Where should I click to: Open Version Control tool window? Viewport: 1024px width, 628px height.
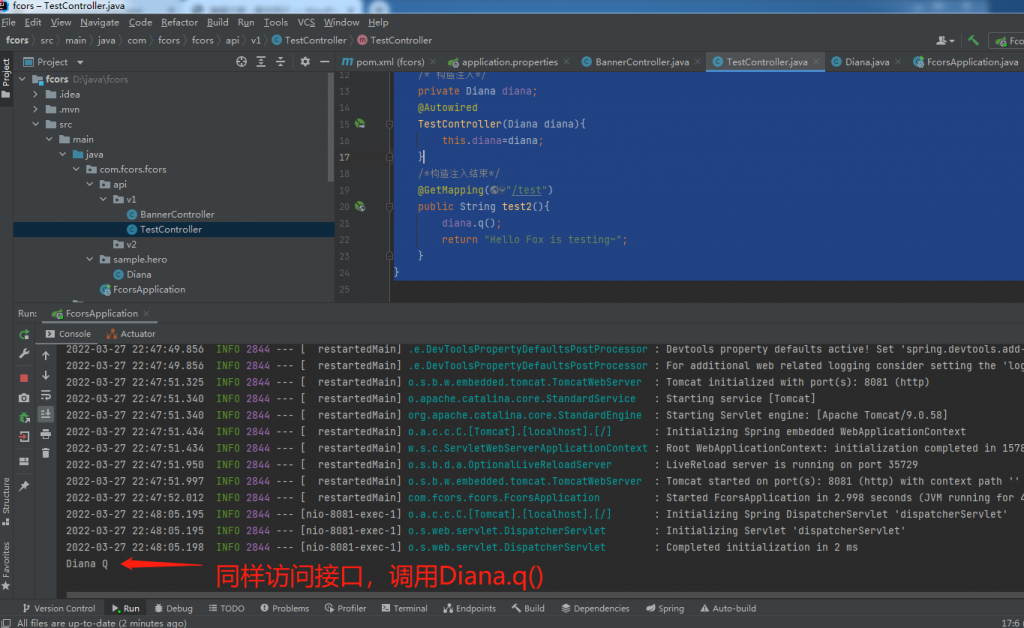[59, 608]
